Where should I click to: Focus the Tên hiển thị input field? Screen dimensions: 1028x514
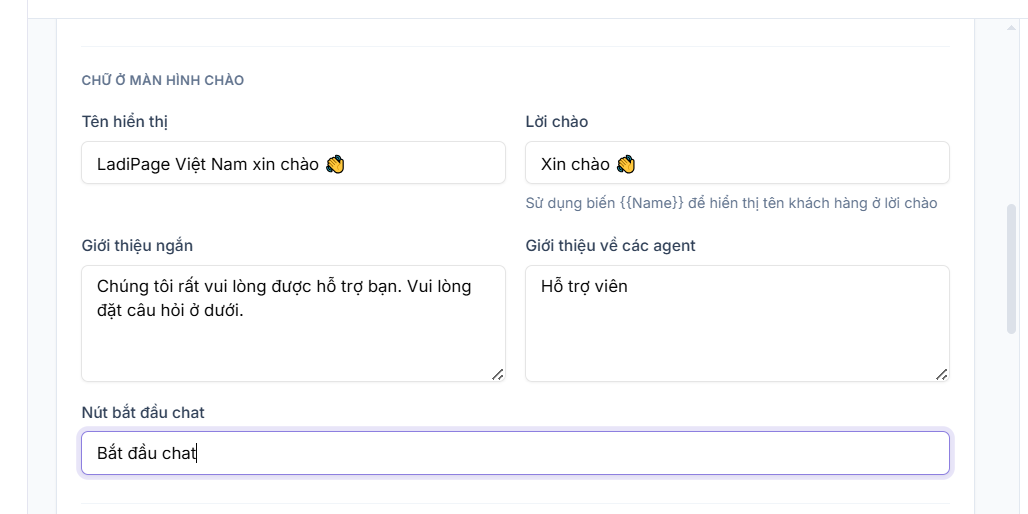click(293, 163)
